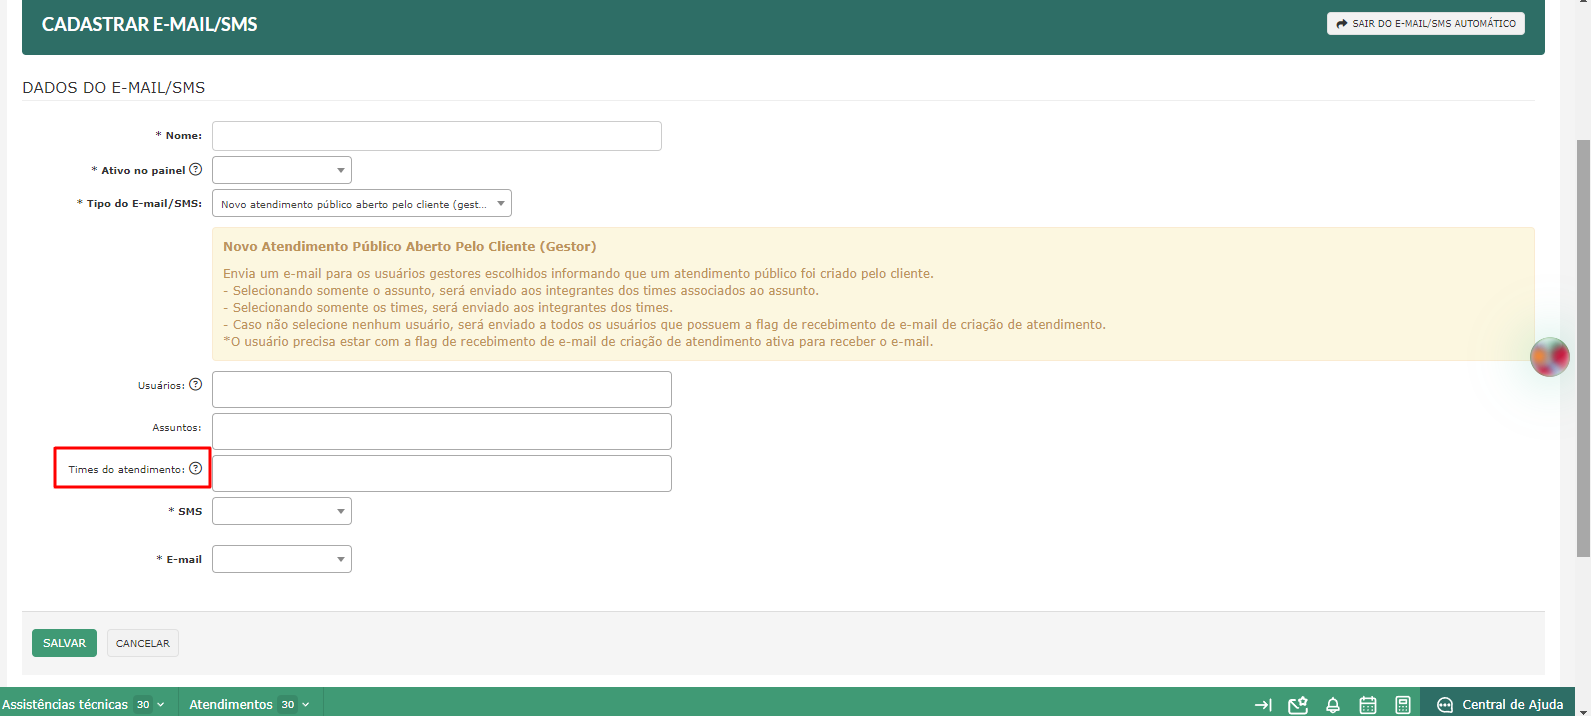The width and height of the screenshot is (1591, 716).
Task: Click the 'DADOS DO E-MAIL/SMS' section title
Action: (114, 88)
